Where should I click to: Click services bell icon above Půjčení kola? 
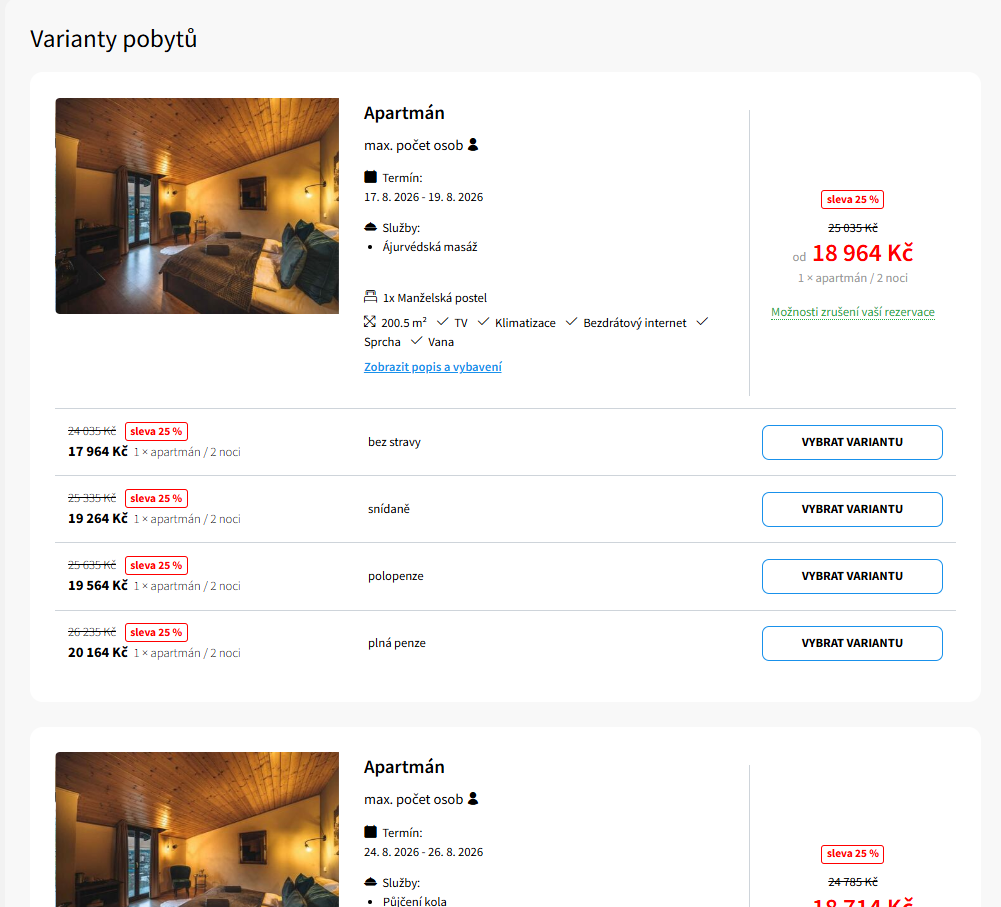370,881
